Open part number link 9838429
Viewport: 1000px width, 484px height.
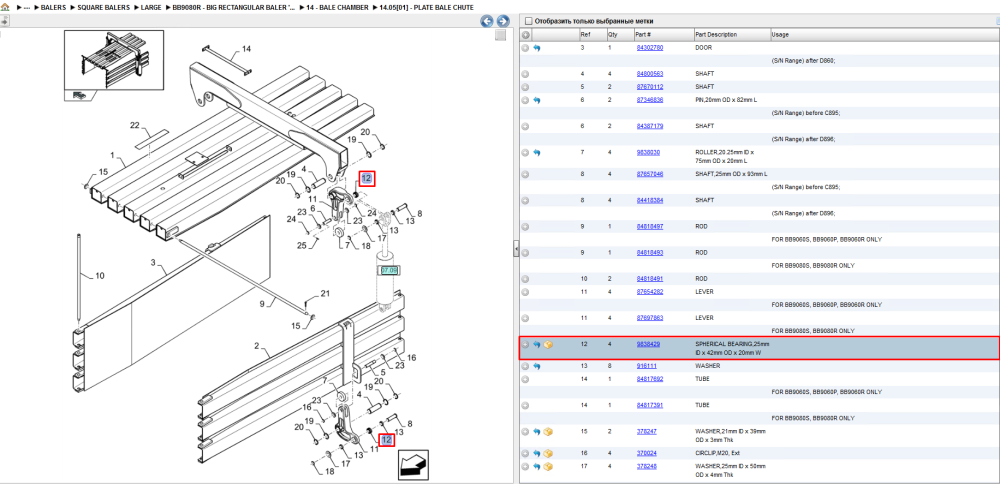[x=648, y=344]
